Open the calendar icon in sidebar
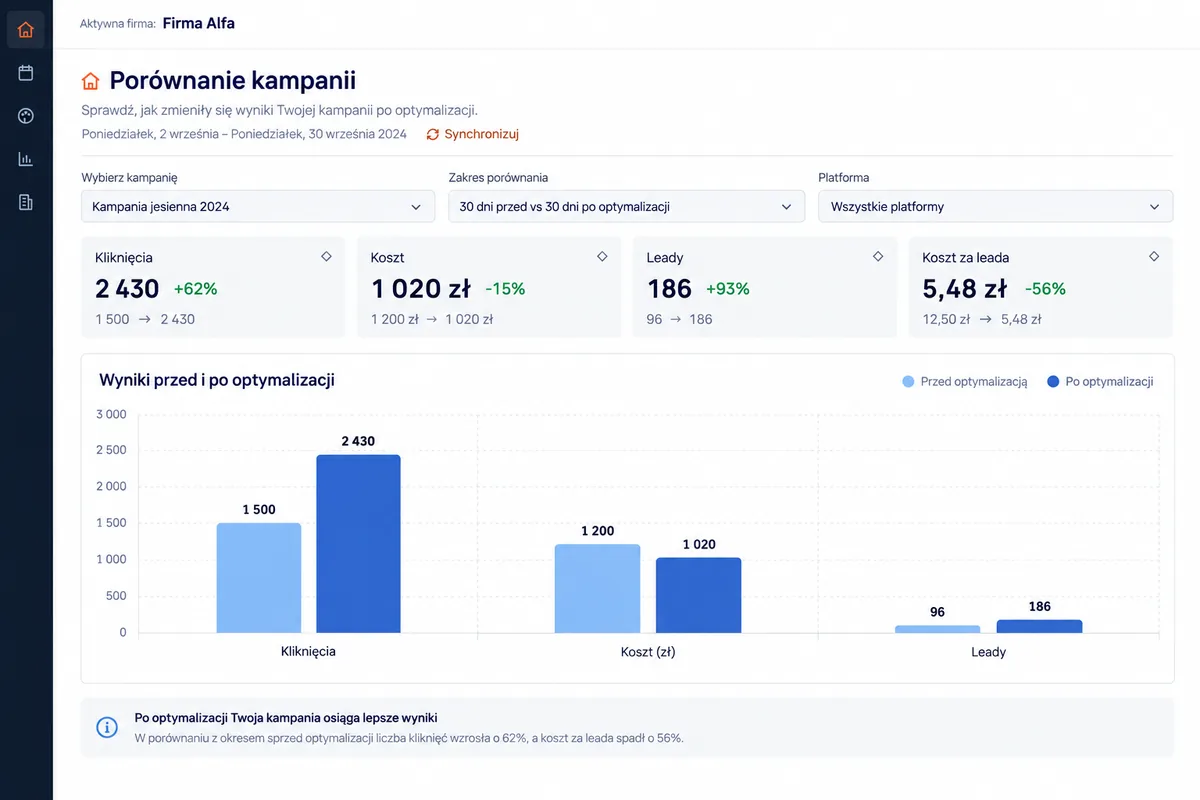Screen dimensions: 1200x800 [26, 73]
